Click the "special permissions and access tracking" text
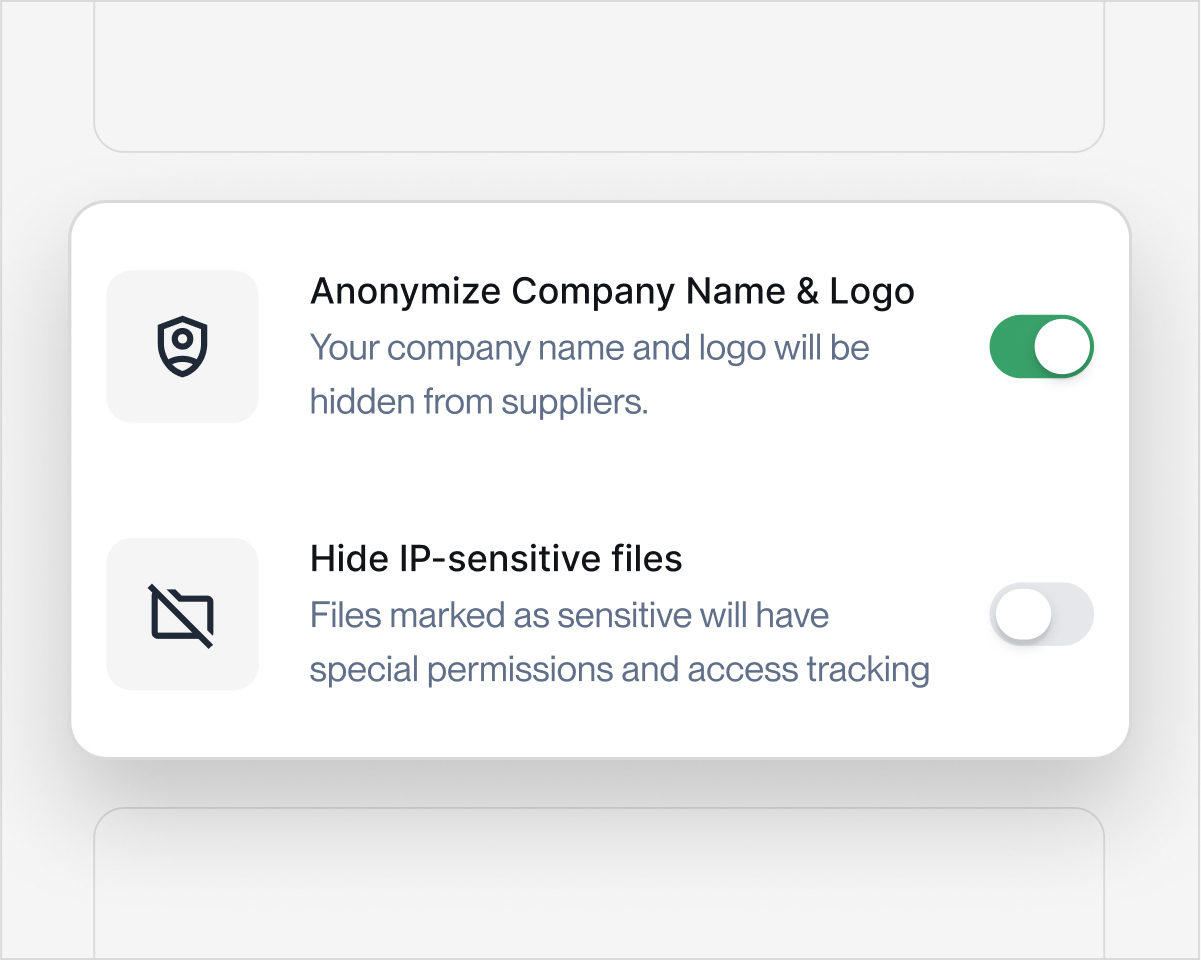 coord(619,669)
